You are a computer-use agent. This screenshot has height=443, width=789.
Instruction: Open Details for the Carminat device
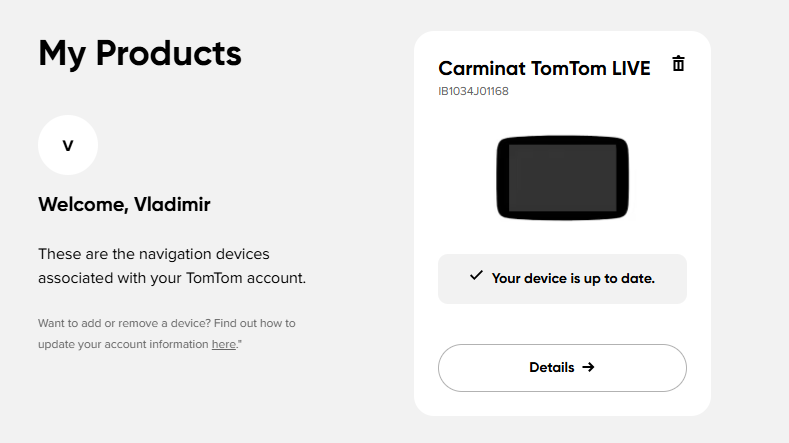562,367
